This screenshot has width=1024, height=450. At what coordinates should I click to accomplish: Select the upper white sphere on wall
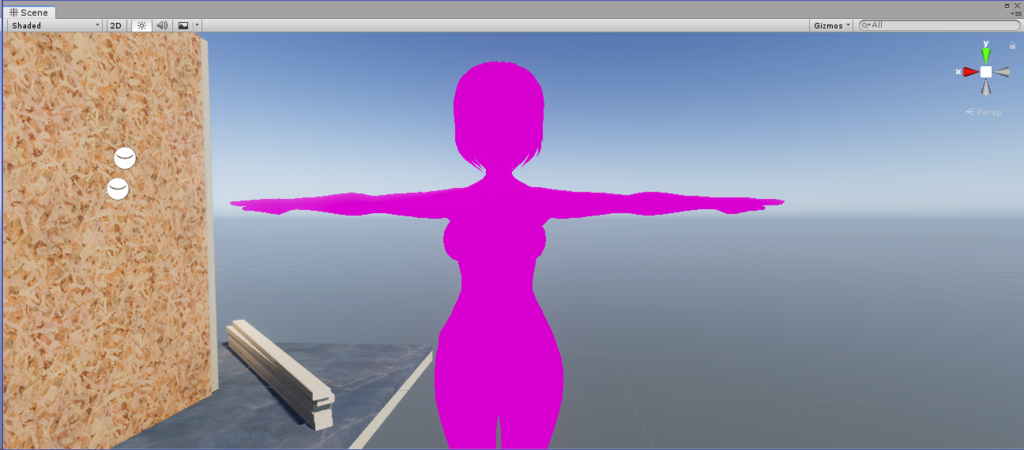(x=125, y=158)
